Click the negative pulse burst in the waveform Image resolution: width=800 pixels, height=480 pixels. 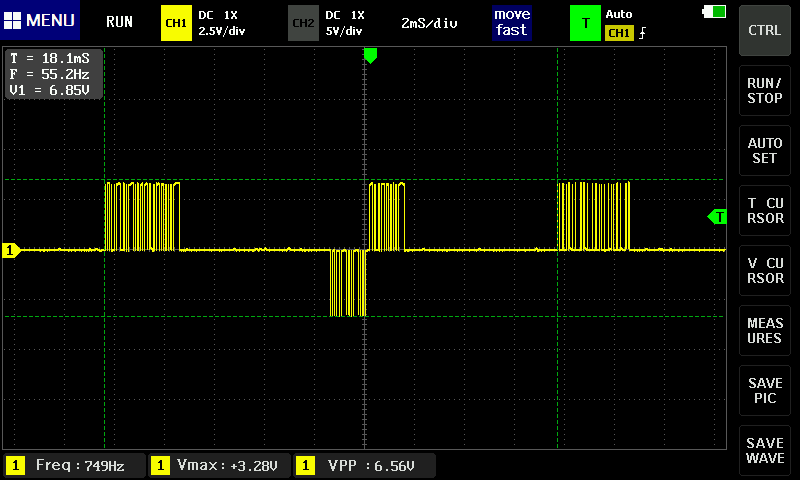[348, 283]
